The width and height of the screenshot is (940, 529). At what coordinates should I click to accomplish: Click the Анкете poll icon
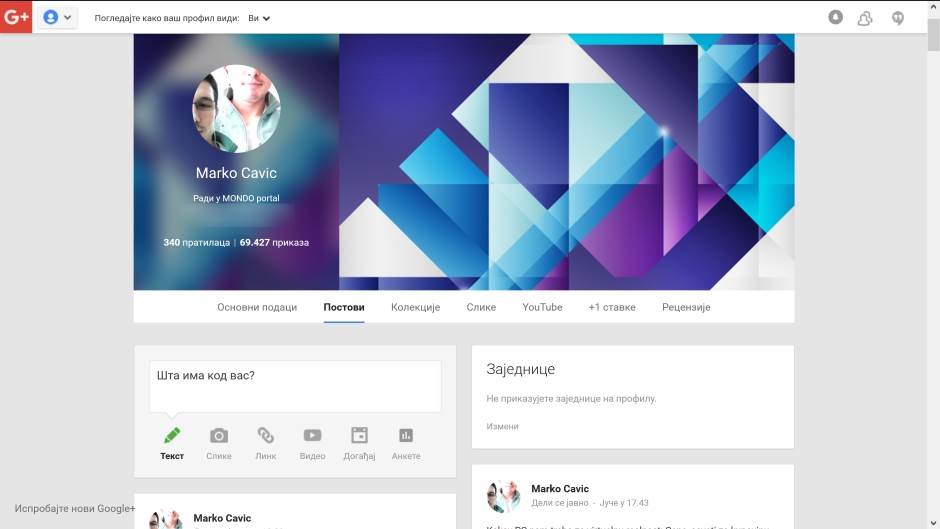click(x=406, y=436)
